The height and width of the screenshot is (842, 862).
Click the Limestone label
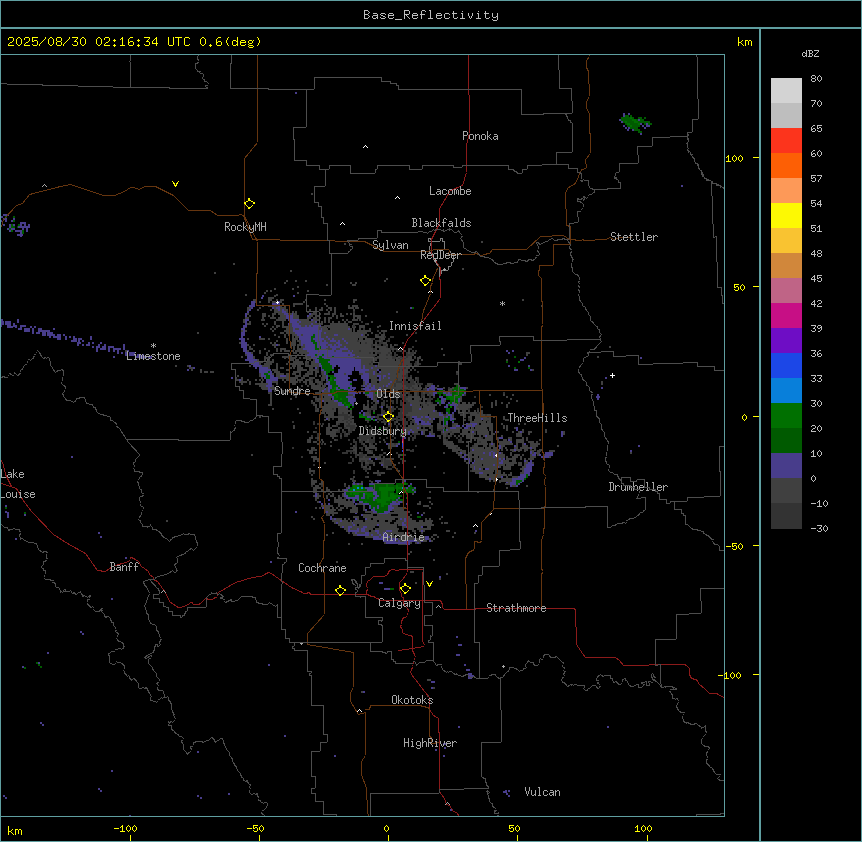[x=153, y=356]
